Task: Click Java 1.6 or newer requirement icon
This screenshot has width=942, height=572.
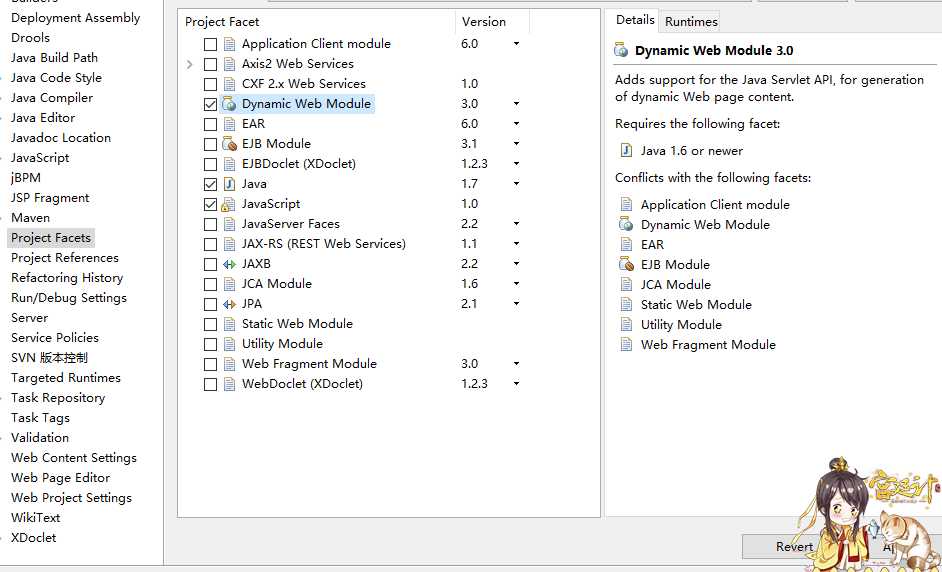Action: 627,151
